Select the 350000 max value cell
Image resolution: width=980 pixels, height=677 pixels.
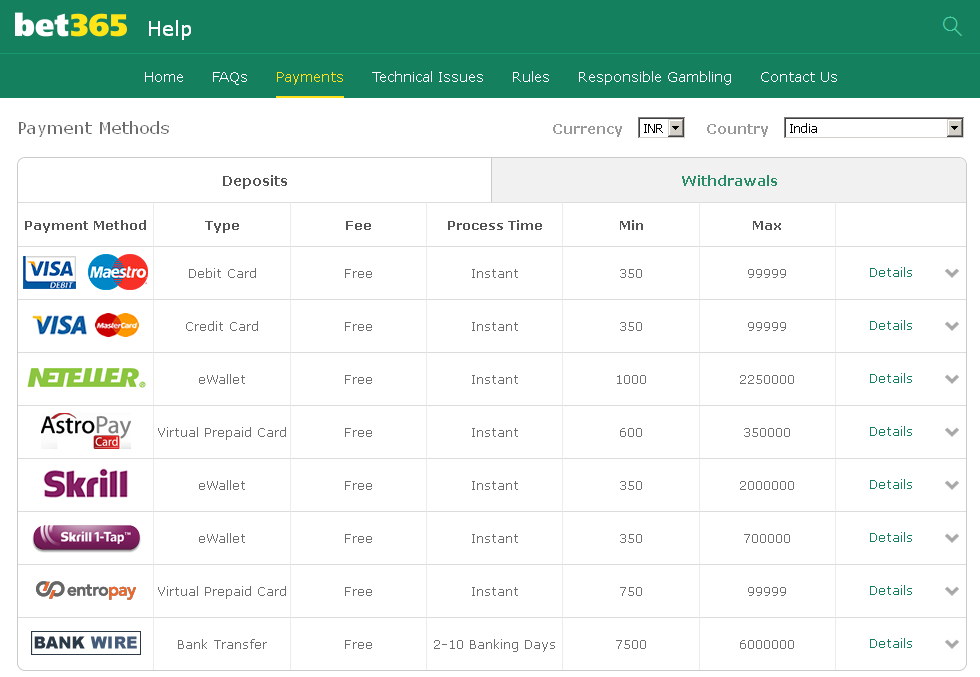pyautogui.click(x=767, y=433)
